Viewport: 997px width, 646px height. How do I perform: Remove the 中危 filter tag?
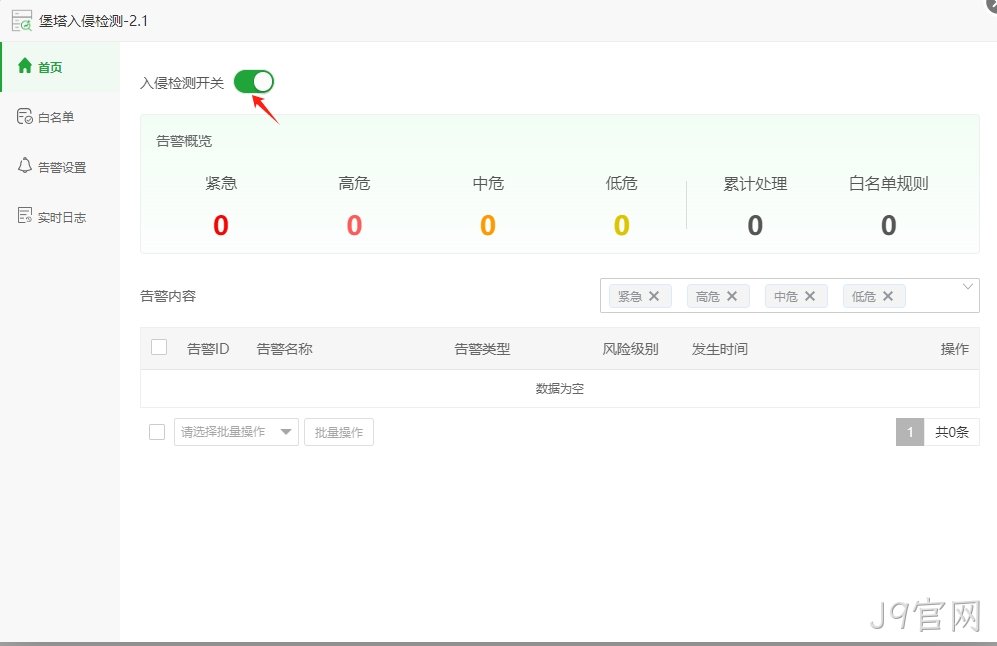[810, 296]
